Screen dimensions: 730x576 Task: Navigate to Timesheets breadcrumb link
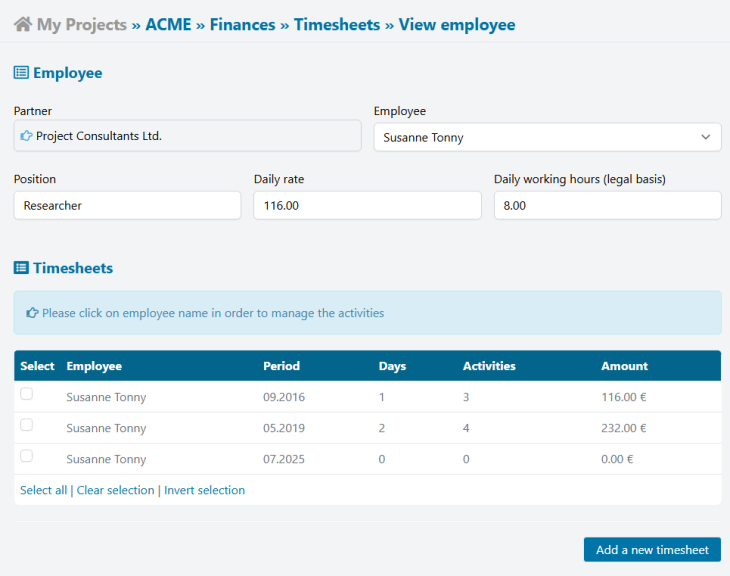click(337, 25)
